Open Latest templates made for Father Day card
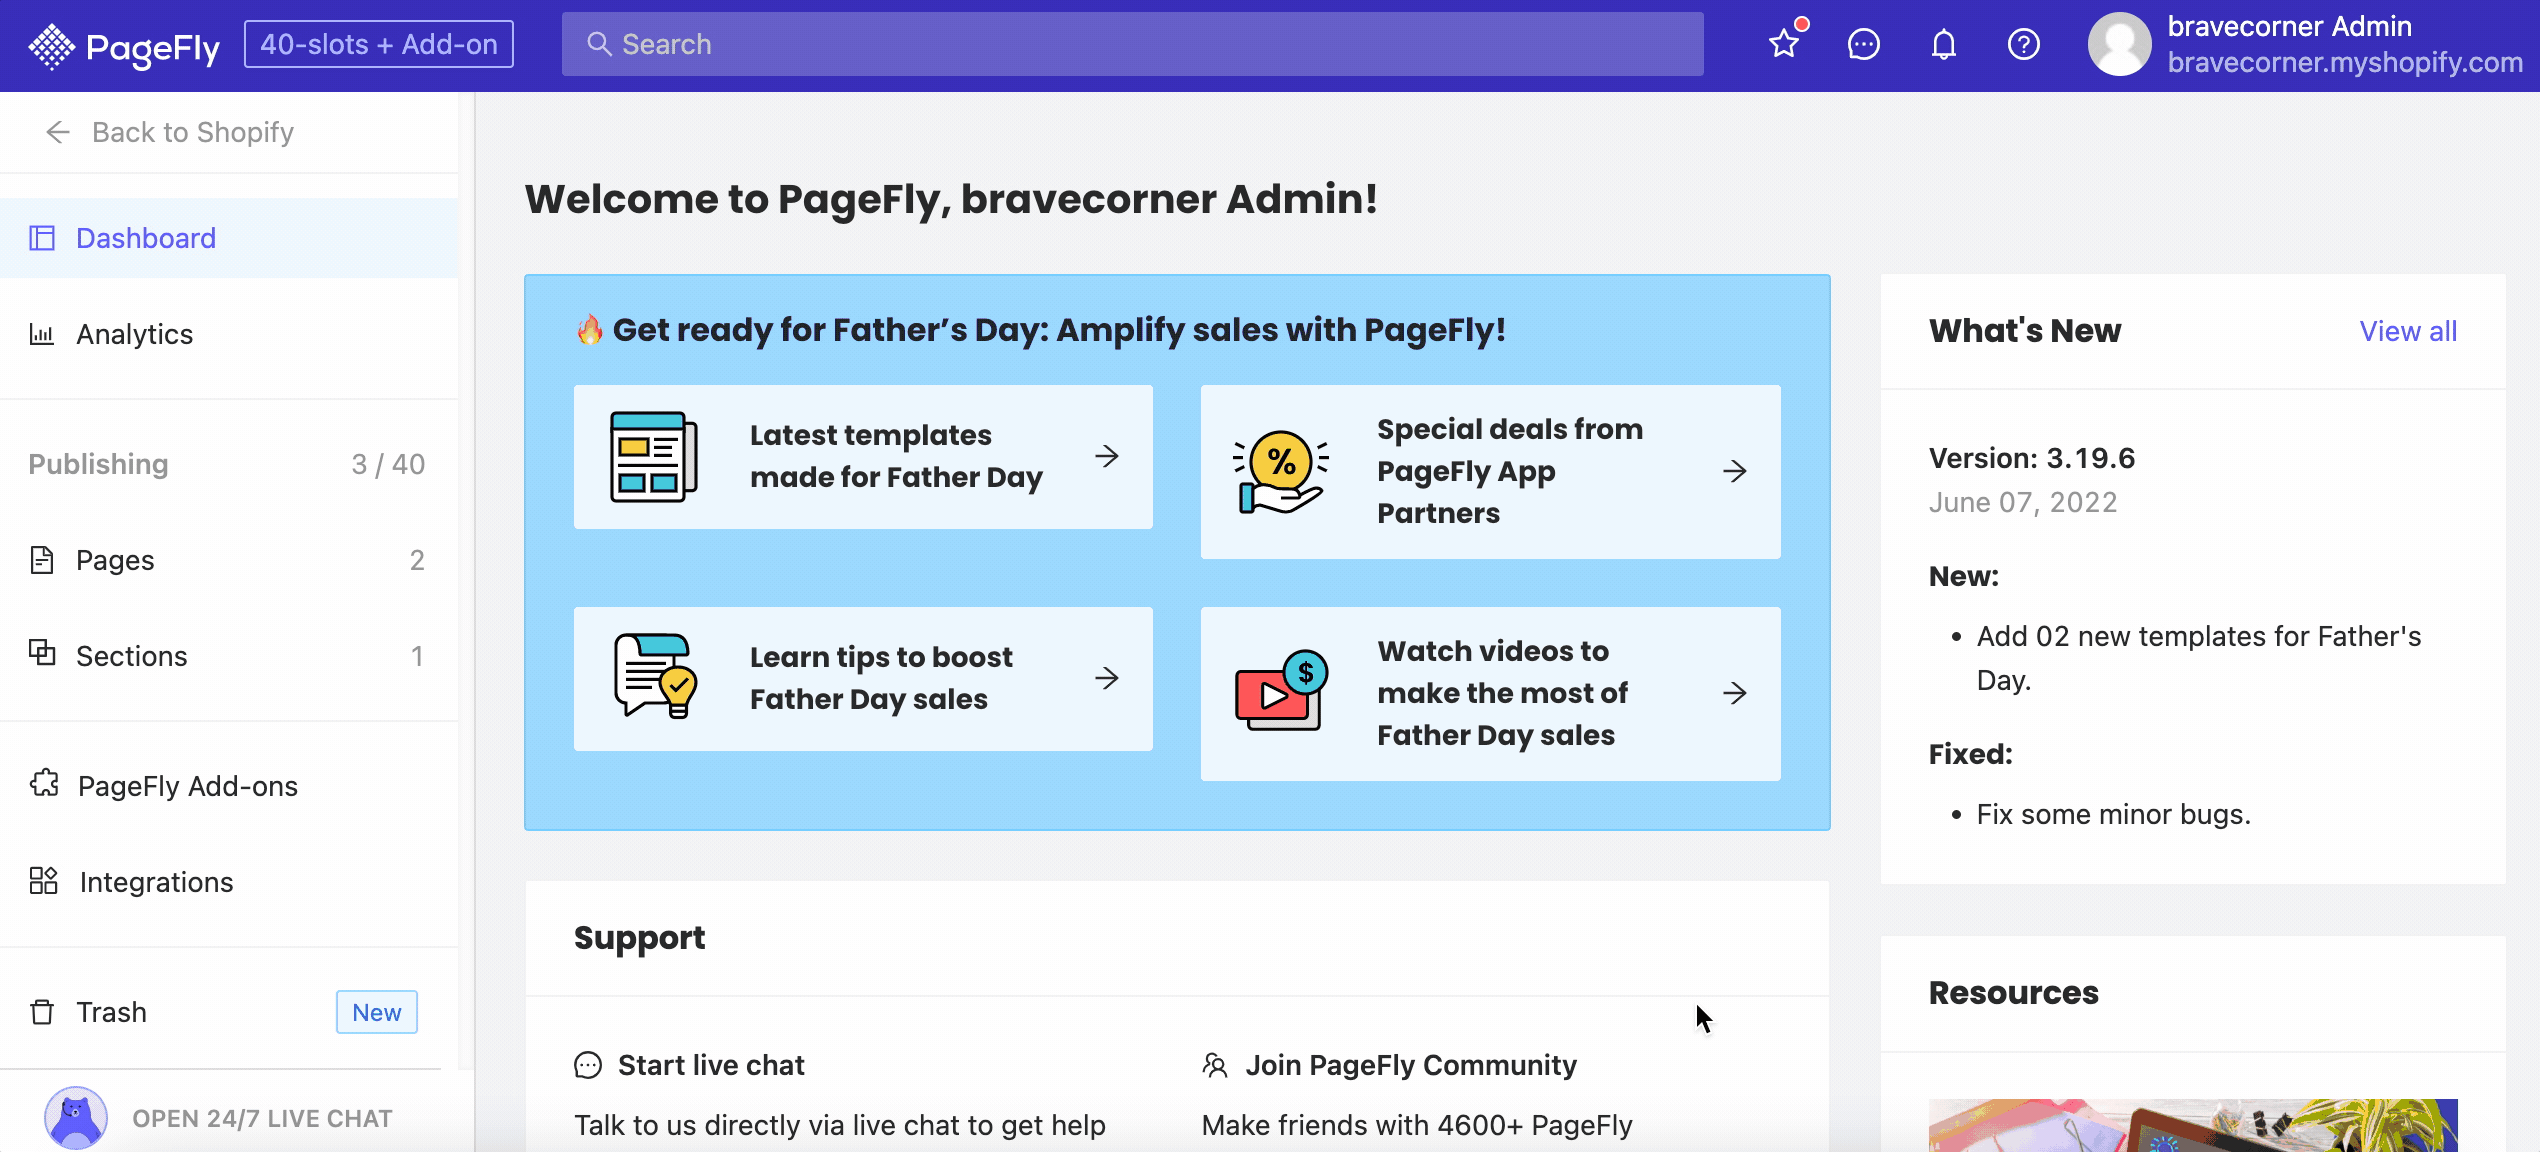Screen dimensions: 2540x1152 point(863,457)
